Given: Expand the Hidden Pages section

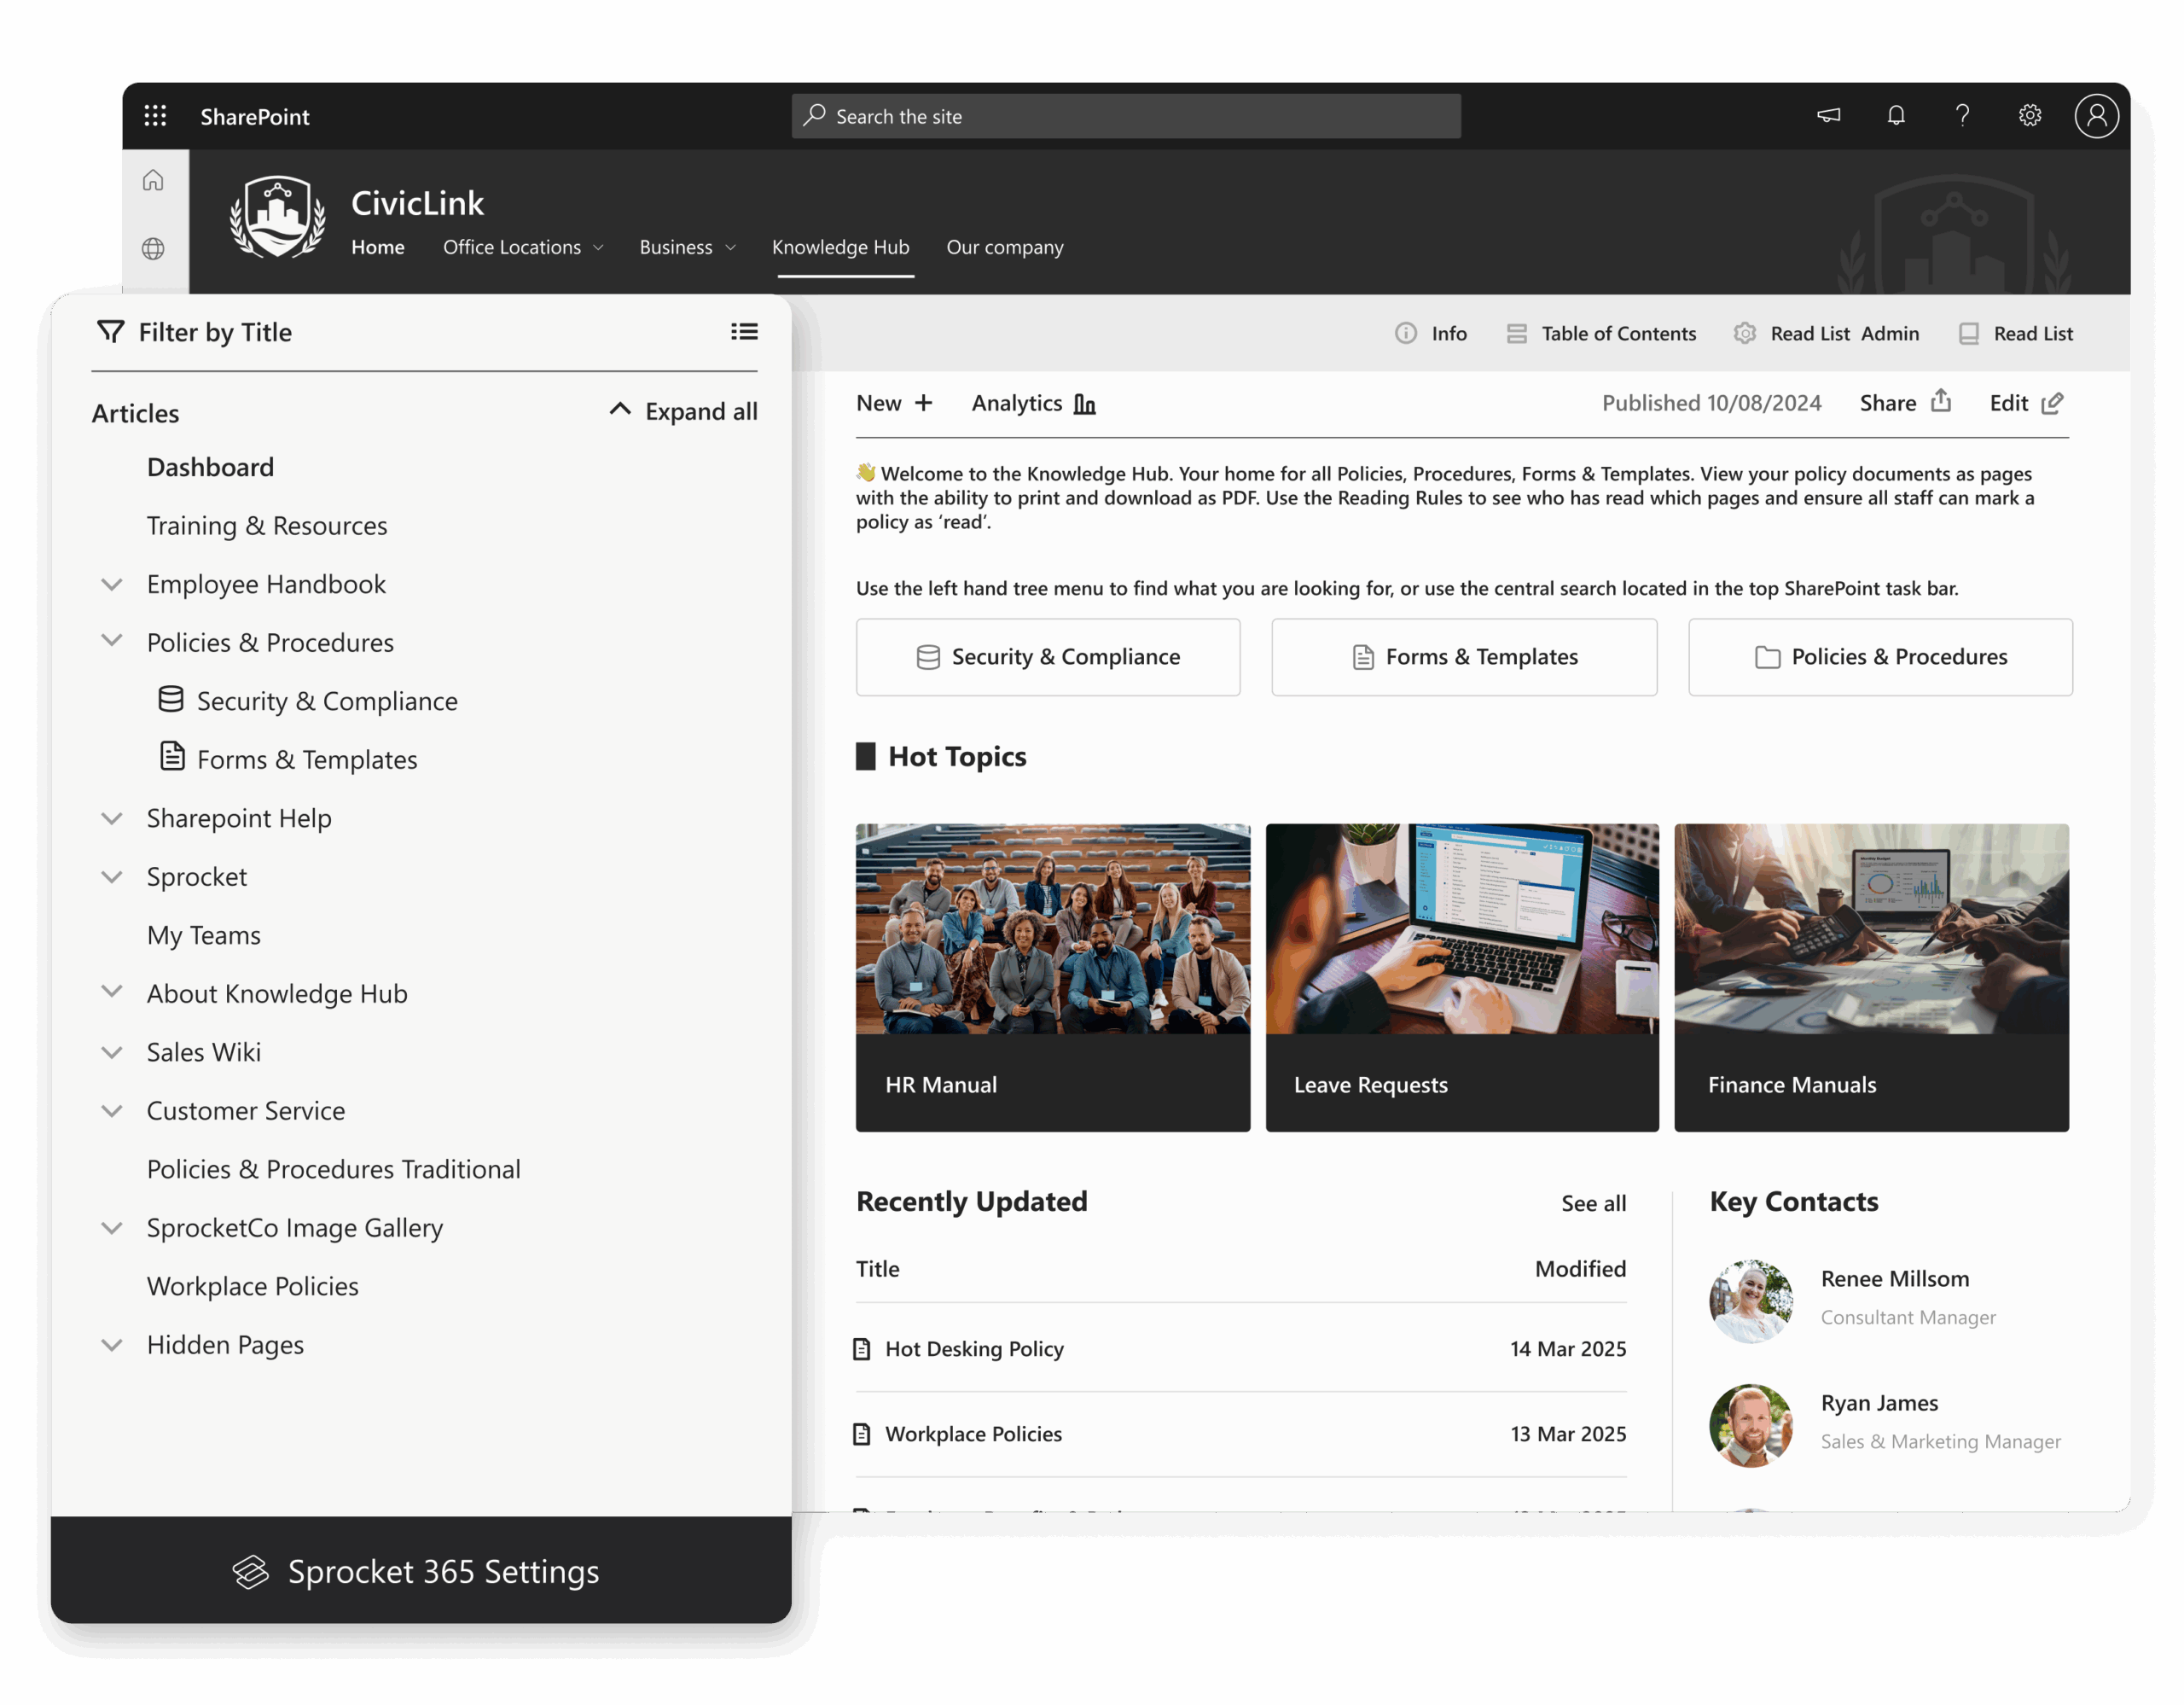Looking at the screenshot, I should (111, 1344).
